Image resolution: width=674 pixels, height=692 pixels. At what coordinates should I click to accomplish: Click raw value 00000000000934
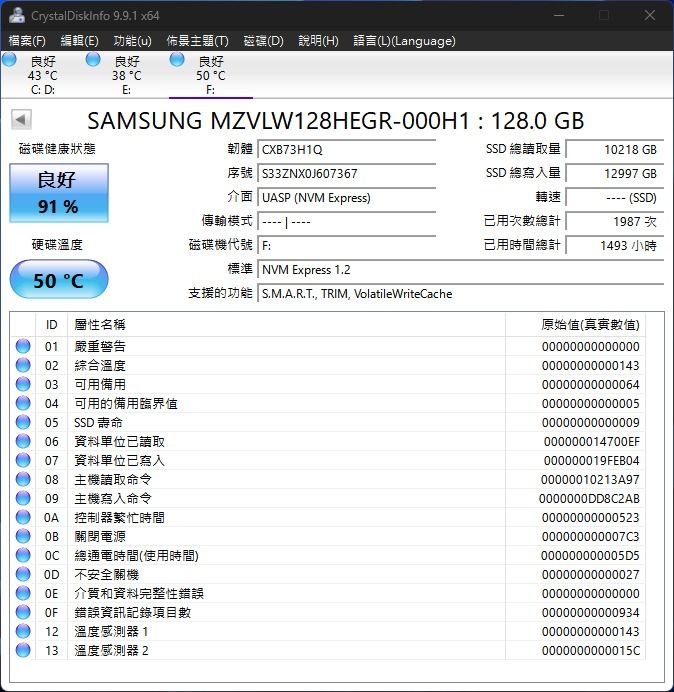(x=591, y=612)
